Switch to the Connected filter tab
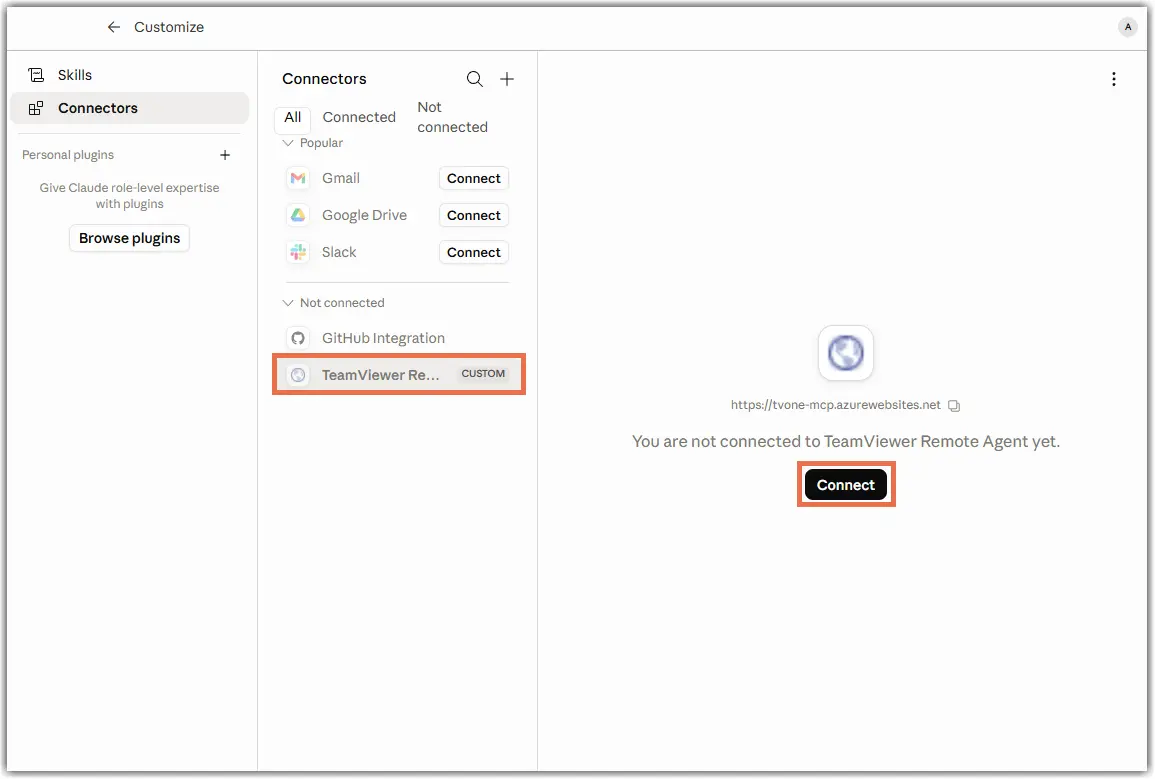The width and height of the screenshot is (1155, 779). 359,118
